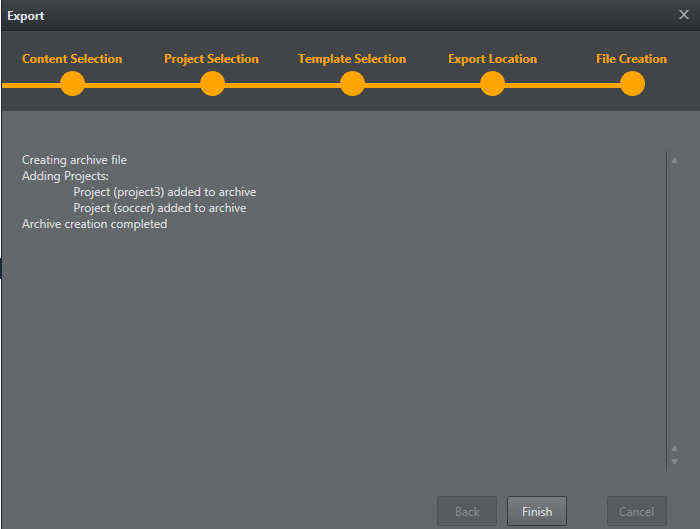Click the Content Selection step label
This screenshot has height=529, width=700.
72,59
